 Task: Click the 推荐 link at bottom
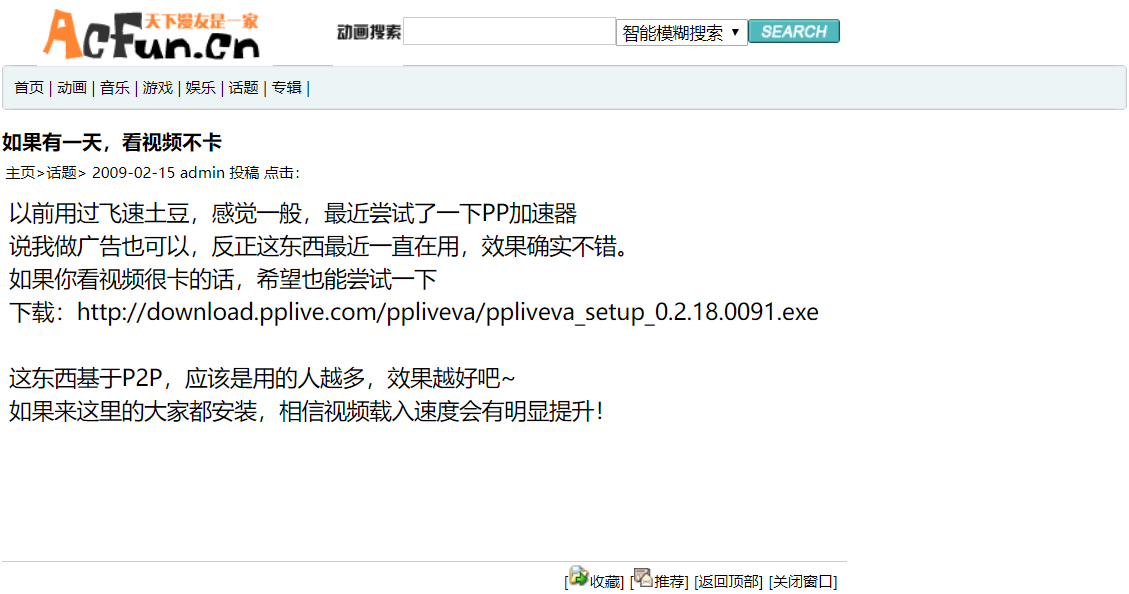(x=669, y=582)
